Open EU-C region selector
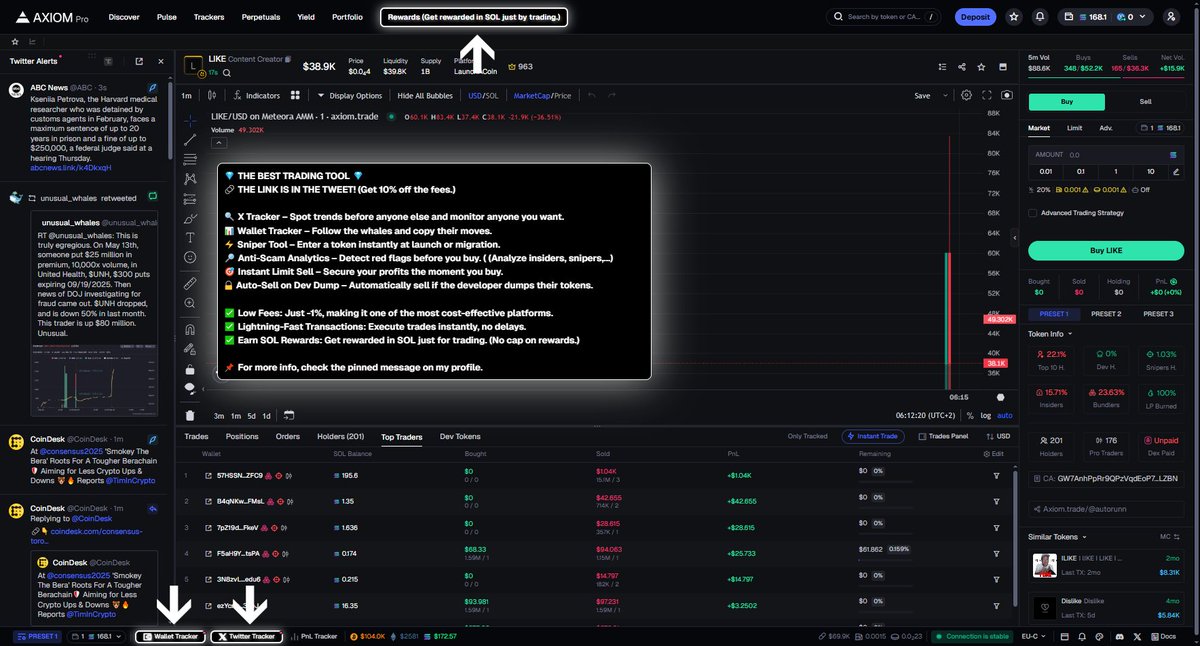The width and height of the screenshot is (1200, 646). tap(1033, 636)
